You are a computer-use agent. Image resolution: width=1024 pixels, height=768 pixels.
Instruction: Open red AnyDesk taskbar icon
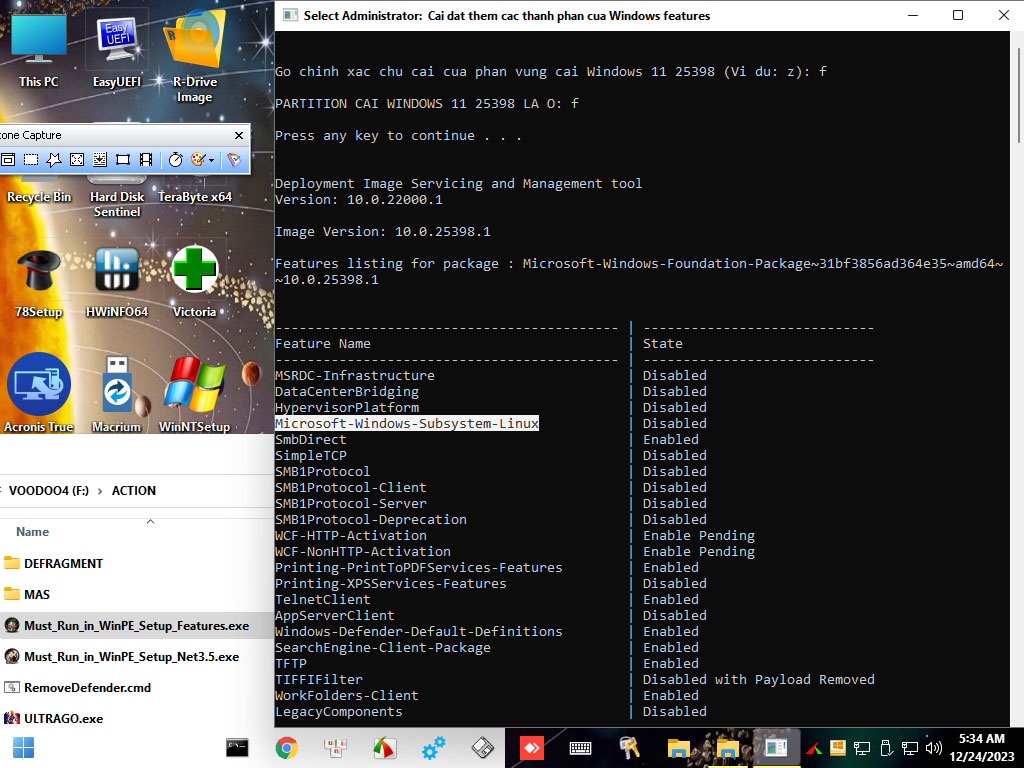click(532, 748)
